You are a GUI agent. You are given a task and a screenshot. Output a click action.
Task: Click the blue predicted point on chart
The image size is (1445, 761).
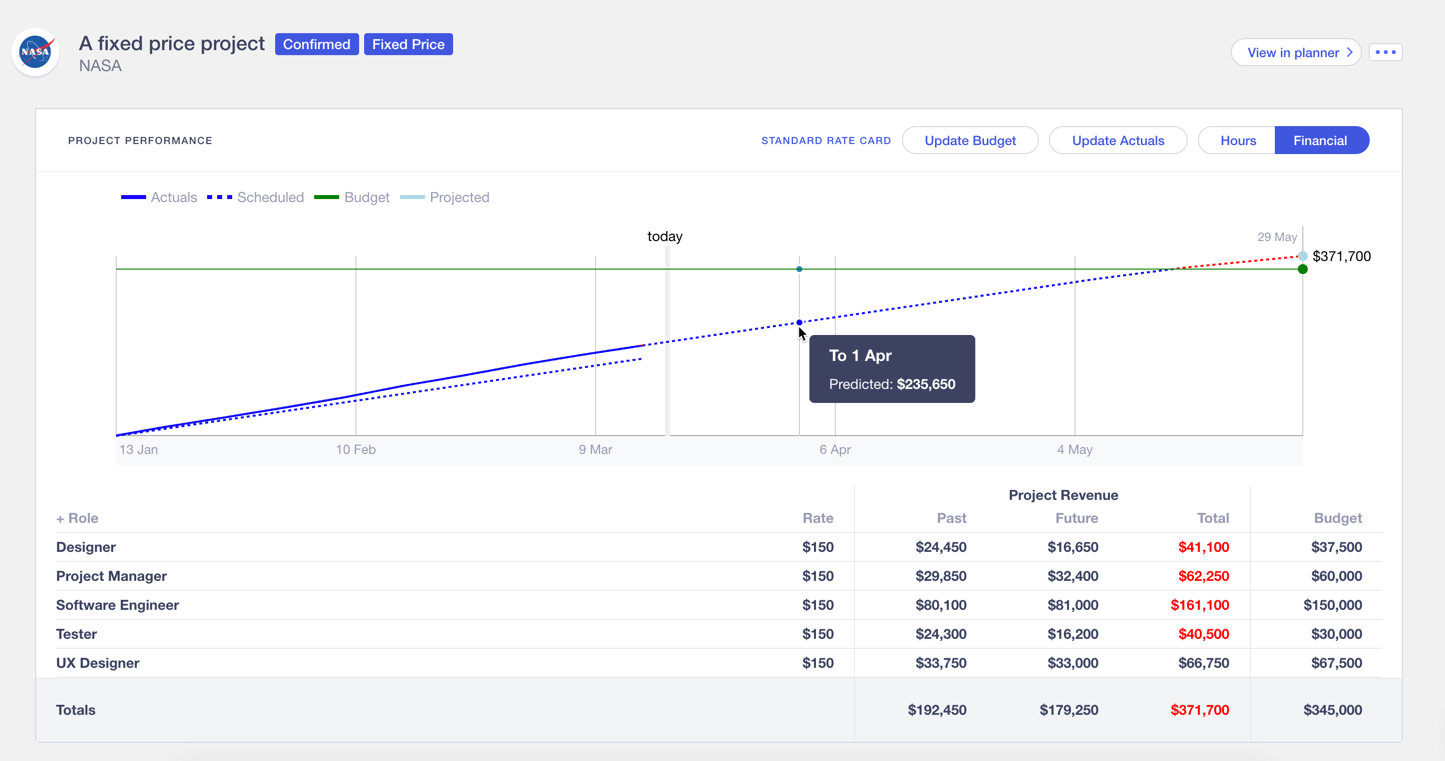click(799, 322)
